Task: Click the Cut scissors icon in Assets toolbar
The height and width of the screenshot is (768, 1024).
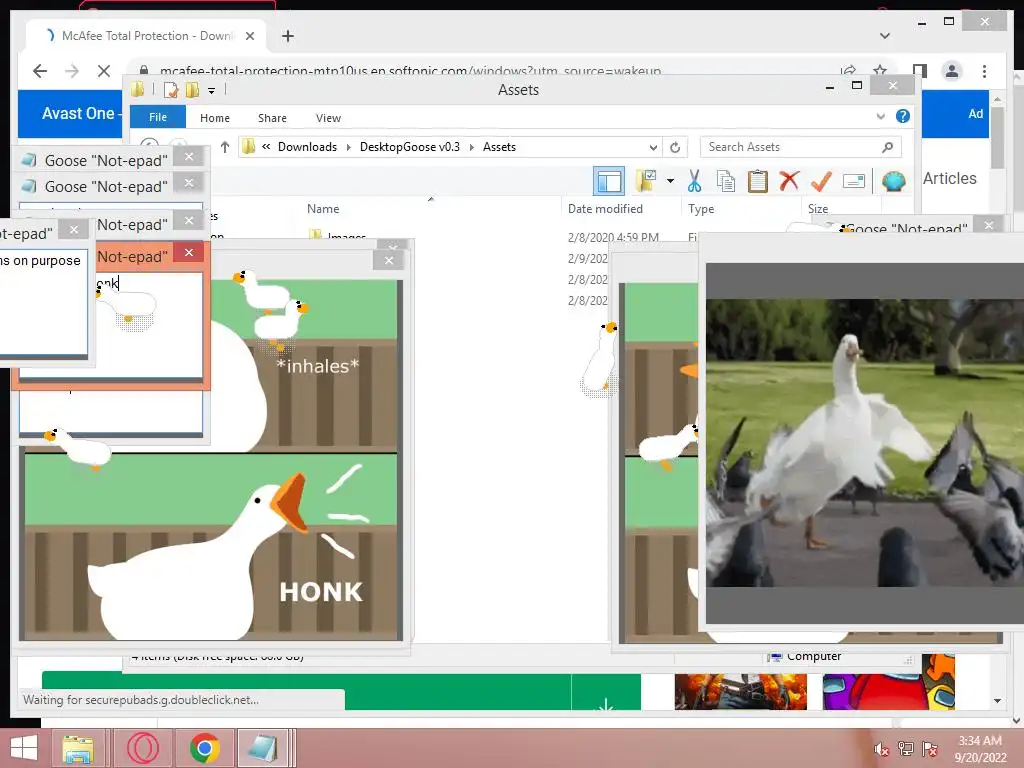Action: 694,181
